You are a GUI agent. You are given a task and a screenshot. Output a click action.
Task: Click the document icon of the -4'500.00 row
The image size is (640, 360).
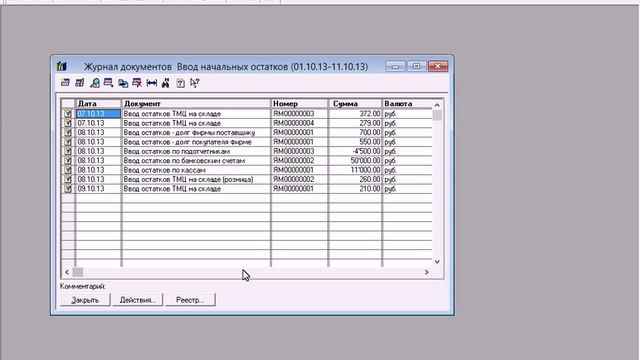[68, 151]
